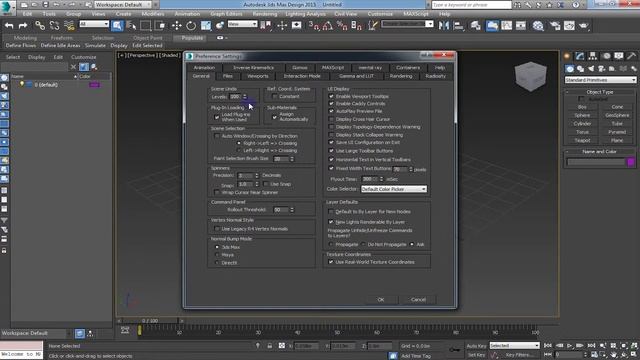Open the selection filter All dropdown
The image size is (640, 360).
(x=94, y=24)
